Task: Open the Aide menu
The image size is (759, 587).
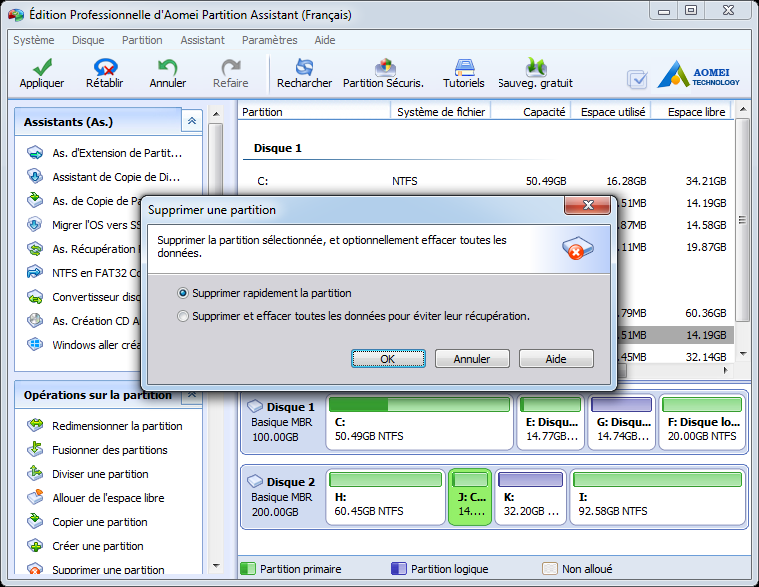Action: [325, 40]
